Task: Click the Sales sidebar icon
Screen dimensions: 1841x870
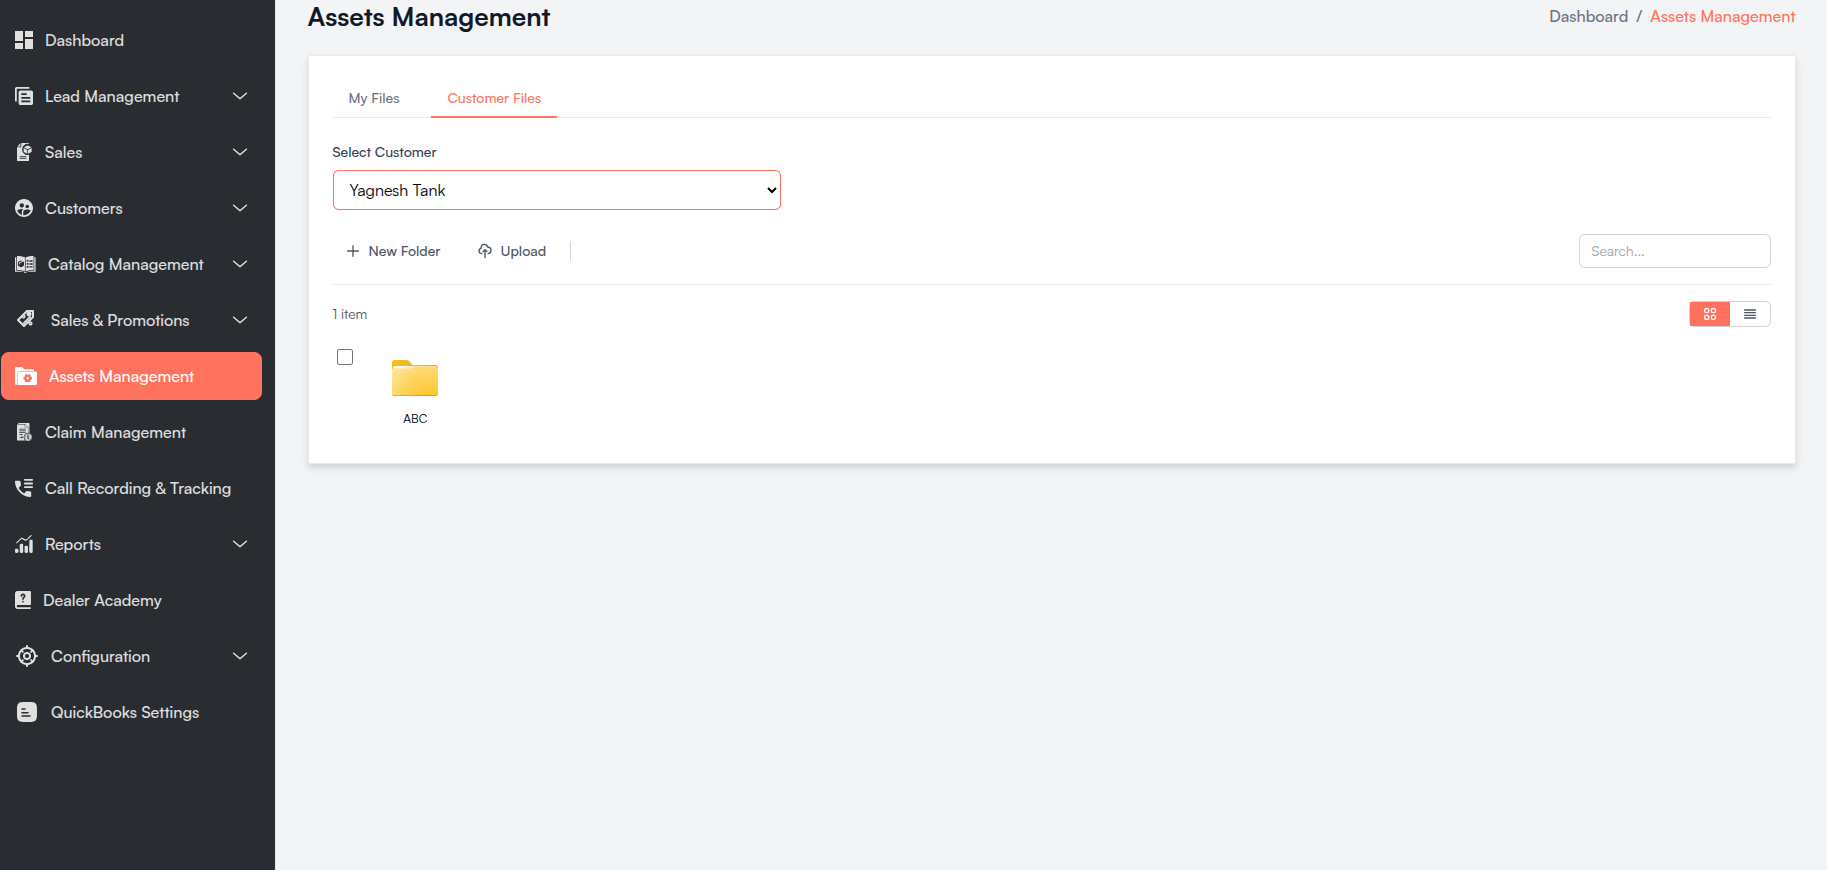Action: [x=24, y=152]
